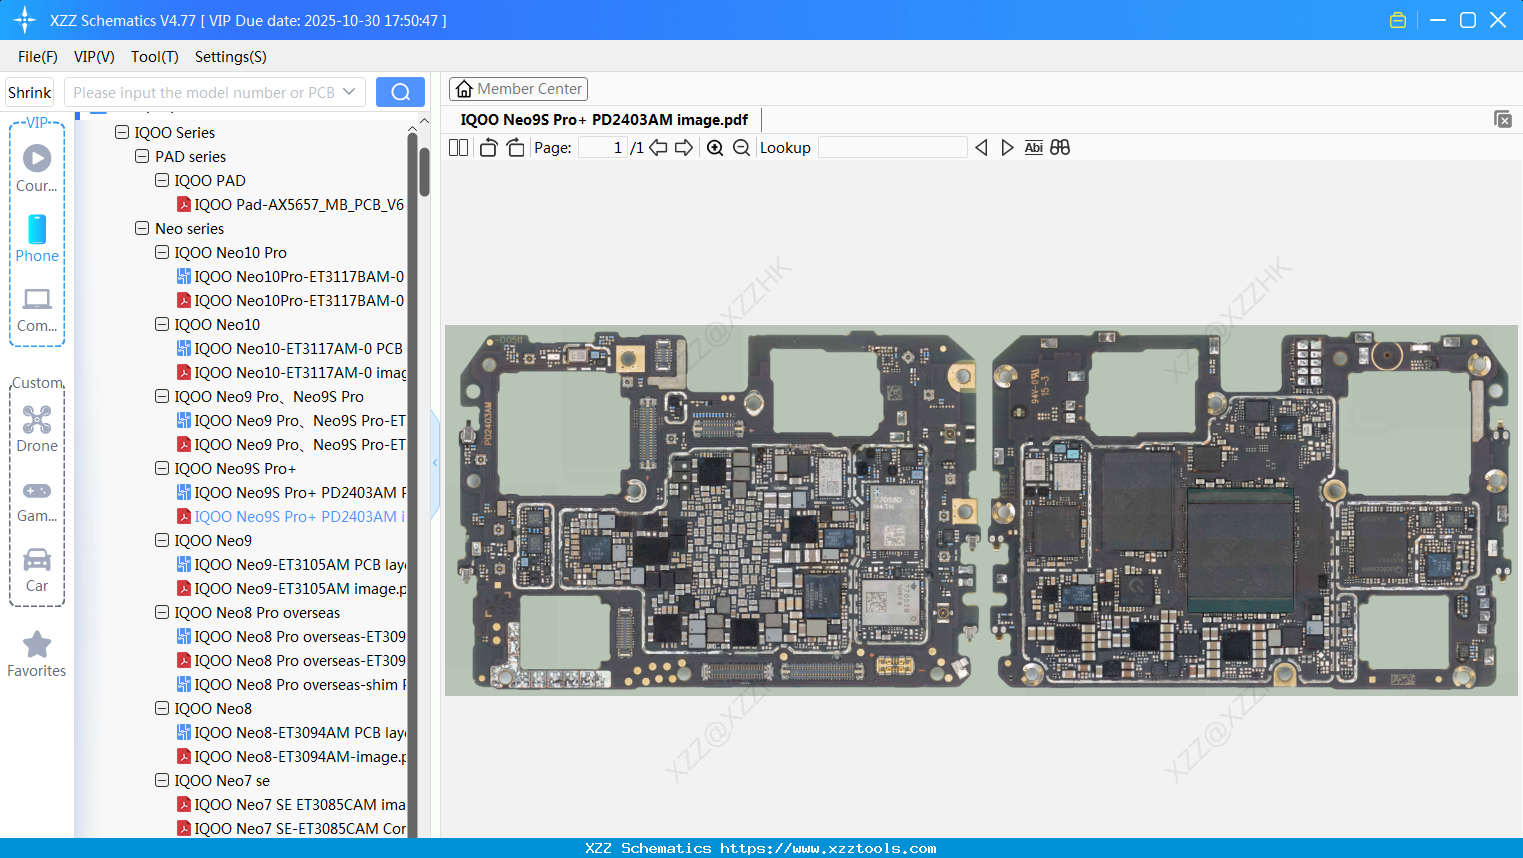This screenshot has width=1523, height=858.
Task: Rotate the page clockwise
Action: (x=515, y=148)
